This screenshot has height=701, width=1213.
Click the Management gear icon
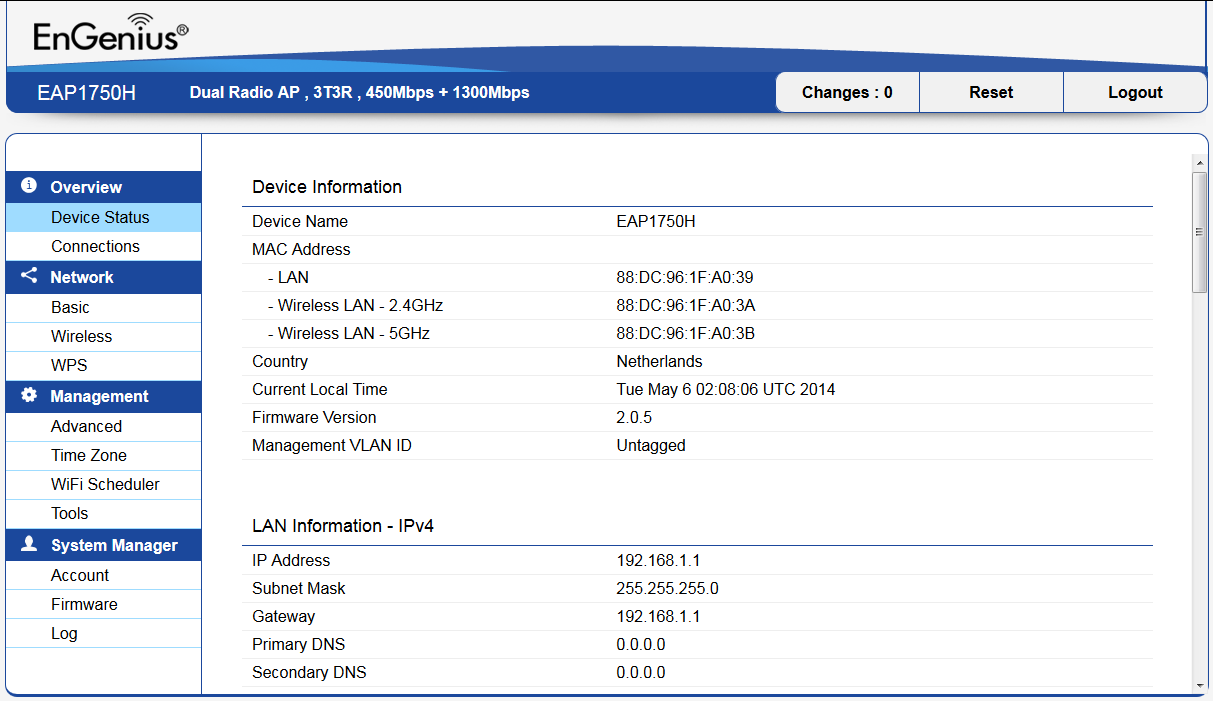click(x=28, y=395)
